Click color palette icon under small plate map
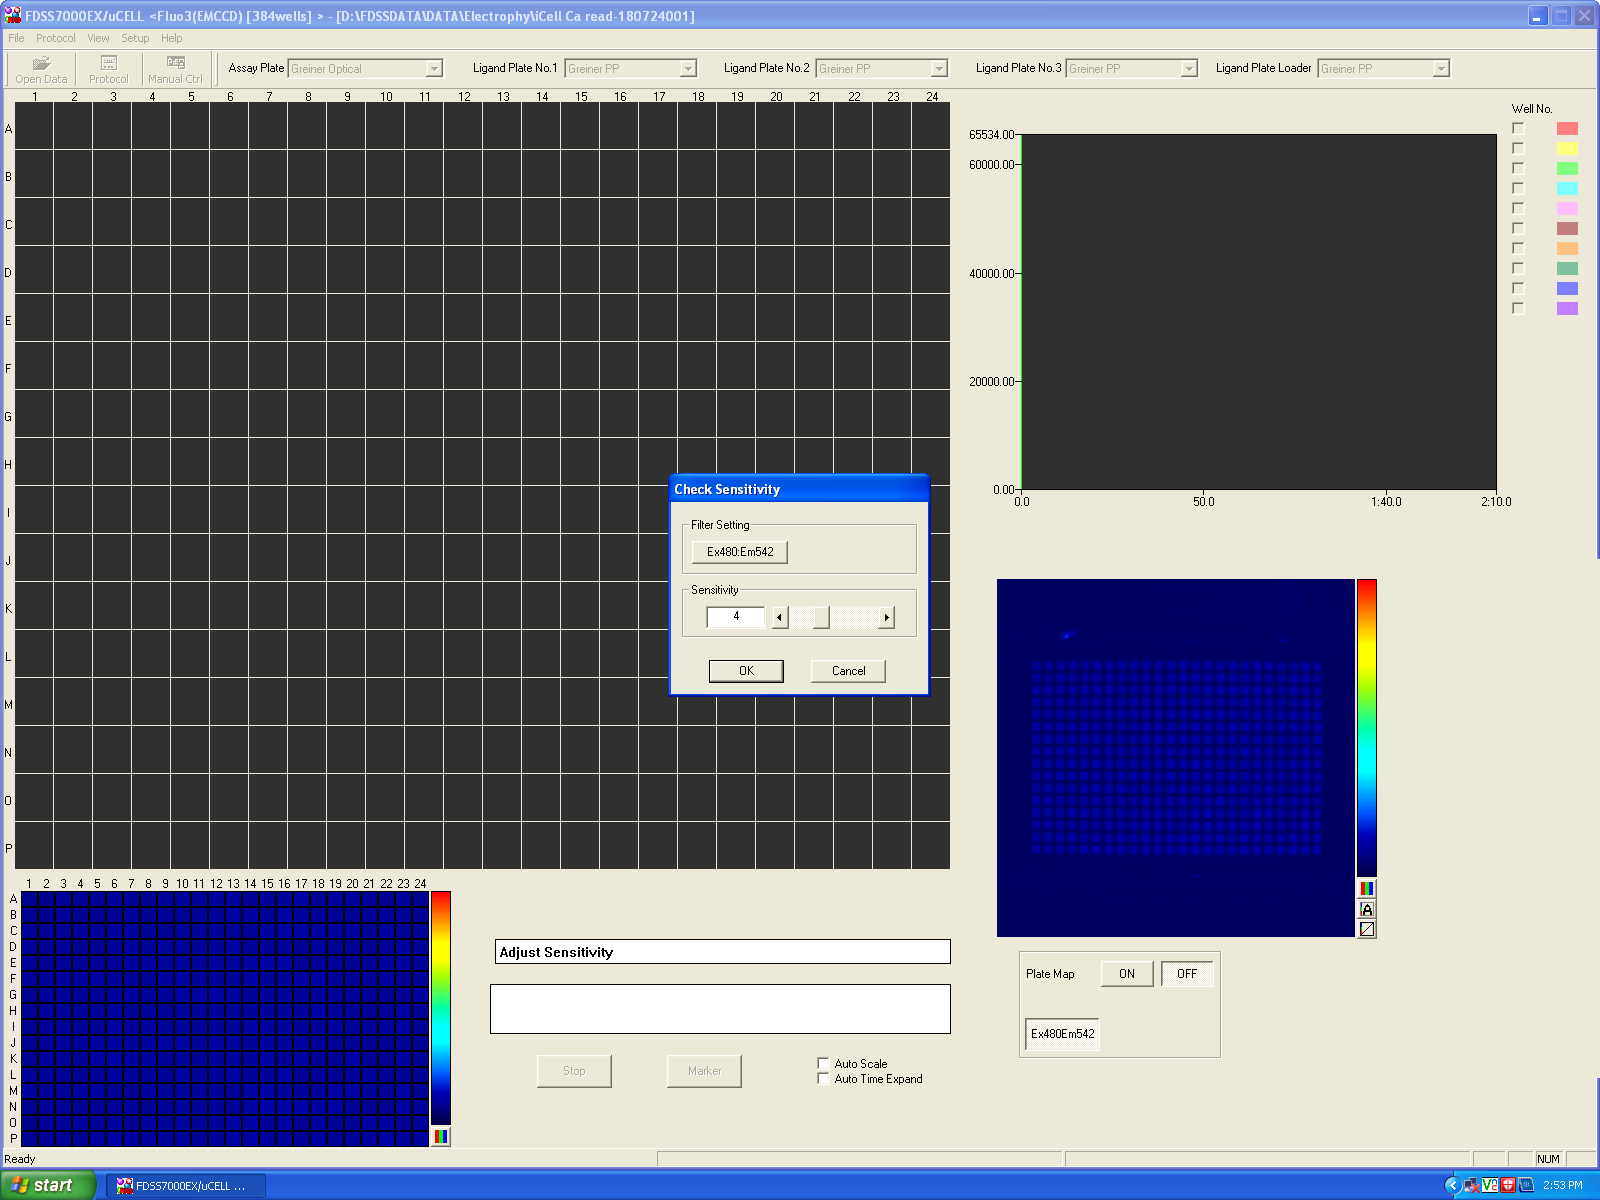Screen dimensions: 1600x1200 [x=440, y=1136]
